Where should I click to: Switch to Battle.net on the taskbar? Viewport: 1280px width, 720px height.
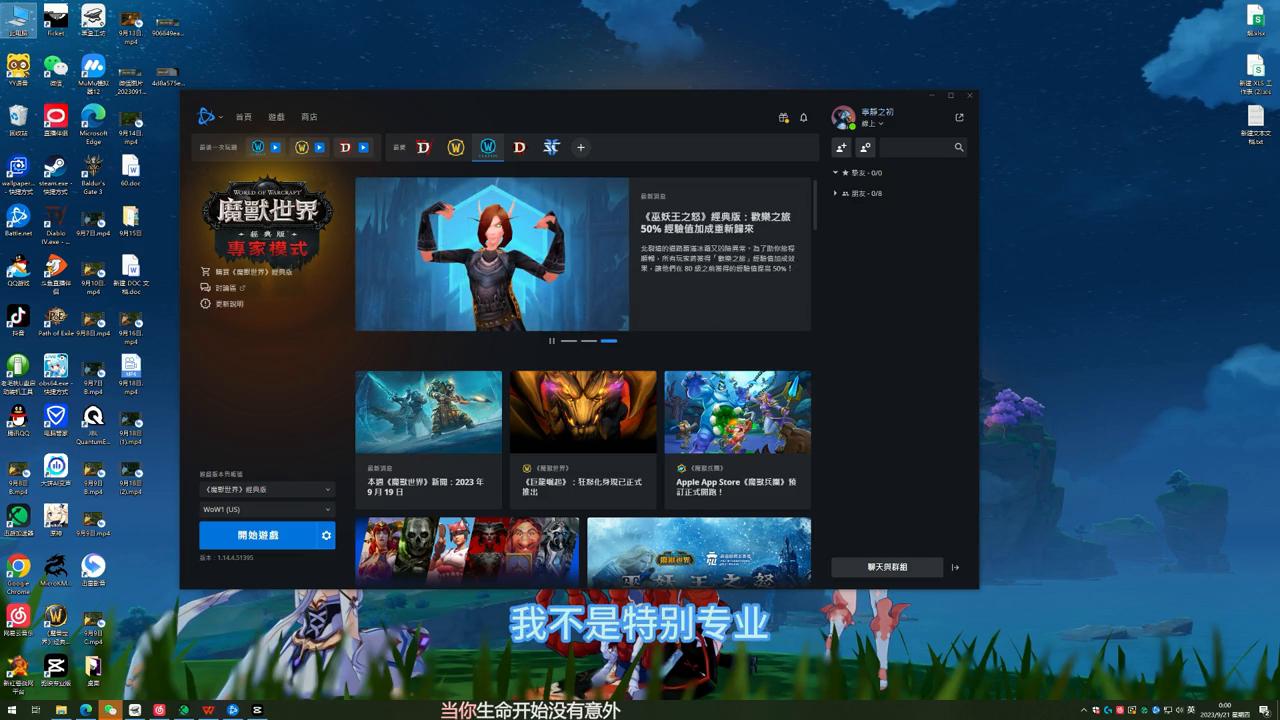tap(233, 710)
